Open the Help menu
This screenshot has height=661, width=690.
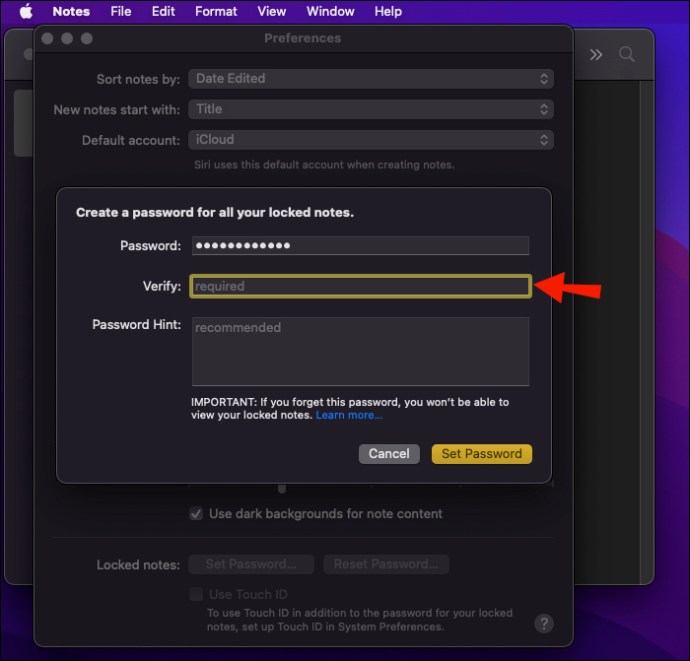(x=388, y=11)
